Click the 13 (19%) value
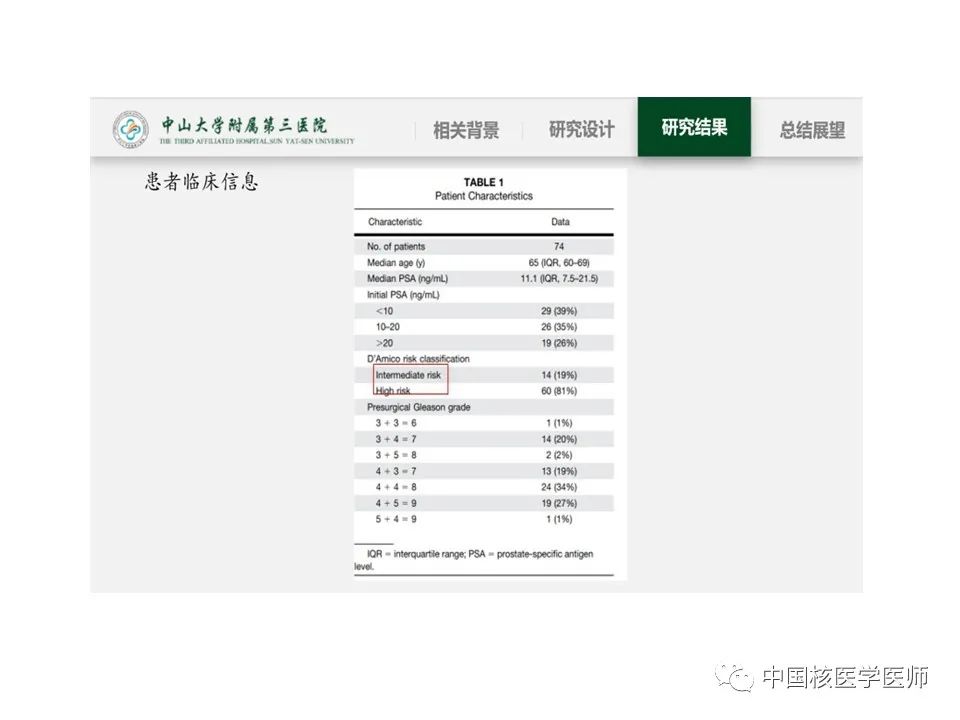The height and width of the screenshot is (720, 960). tap(559, 471)
